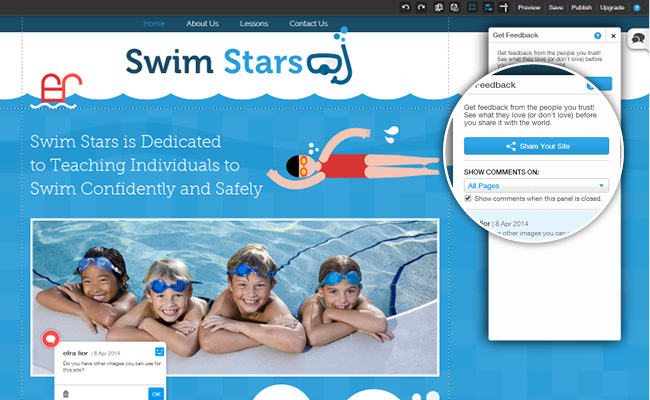
Task: Click the Paste icon in the top toolbar
Action: click(x=454, y=7)
